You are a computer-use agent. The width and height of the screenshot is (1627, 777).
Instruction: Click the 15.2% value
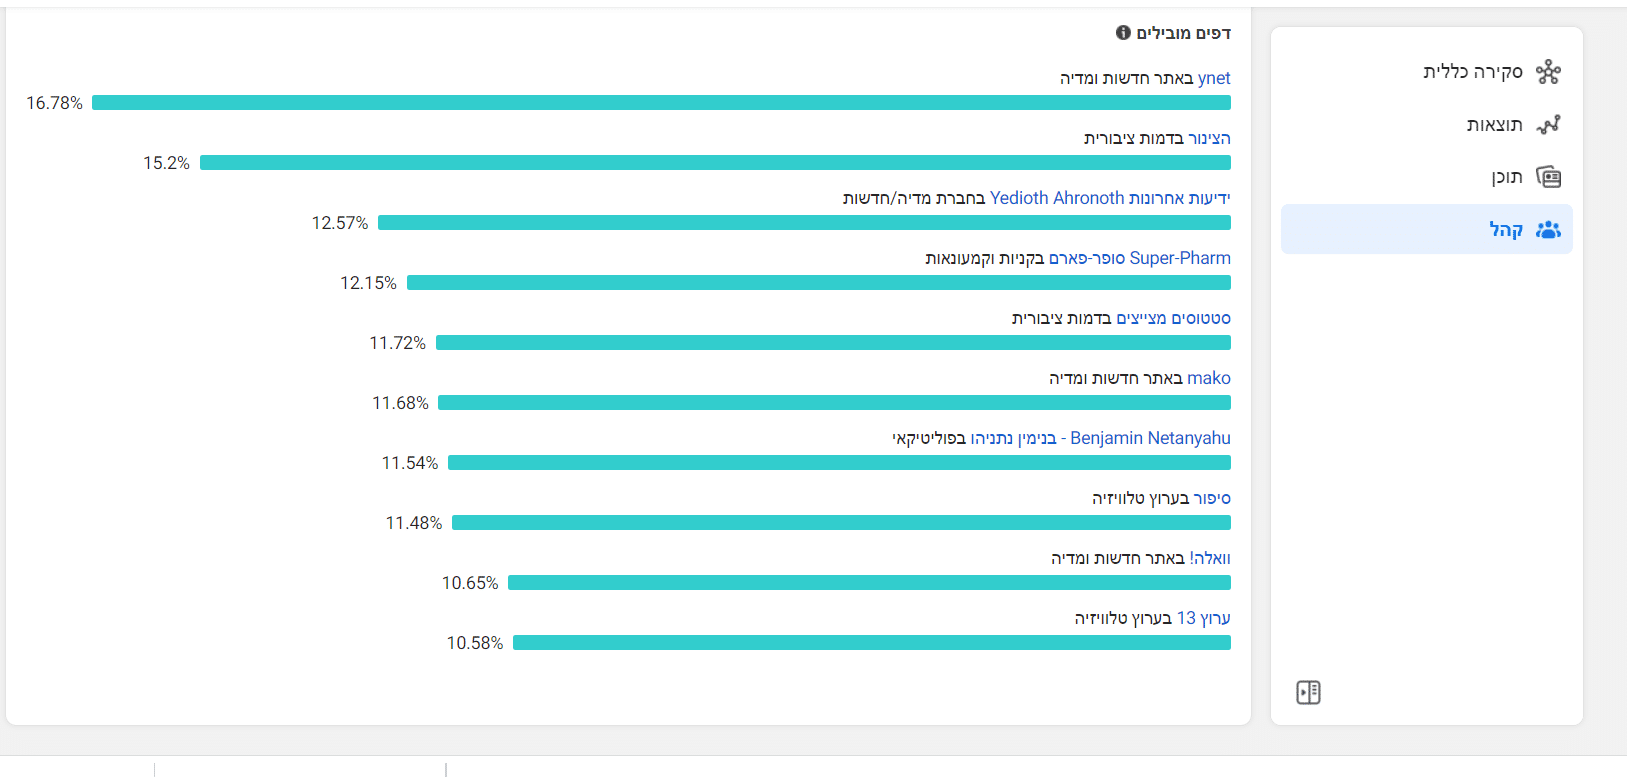[166, 163]
